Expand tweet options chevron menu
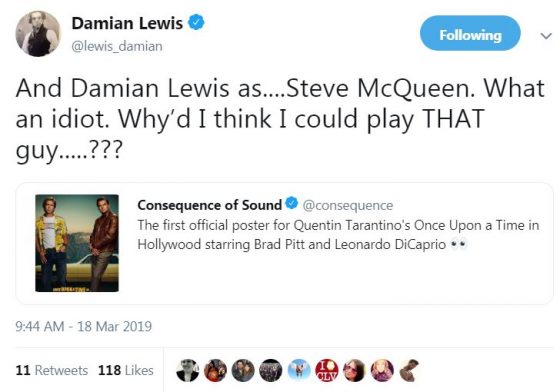560x392 pixels. (546, 36)
